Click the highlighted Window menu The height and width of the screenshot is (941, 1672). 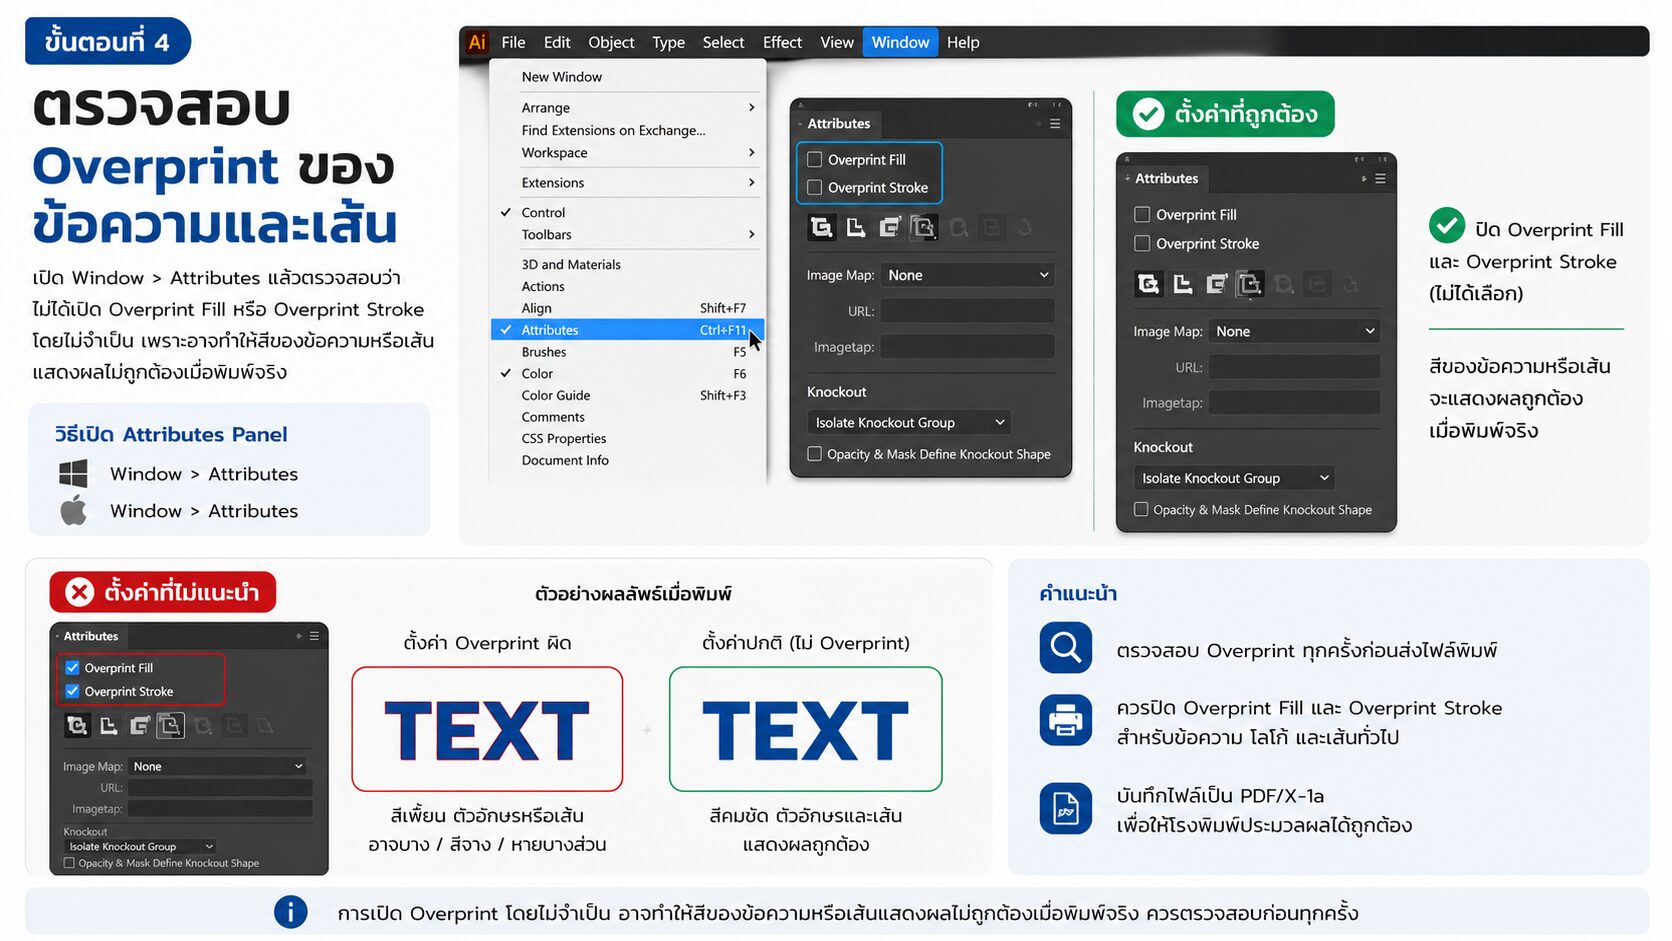(900, 42)
